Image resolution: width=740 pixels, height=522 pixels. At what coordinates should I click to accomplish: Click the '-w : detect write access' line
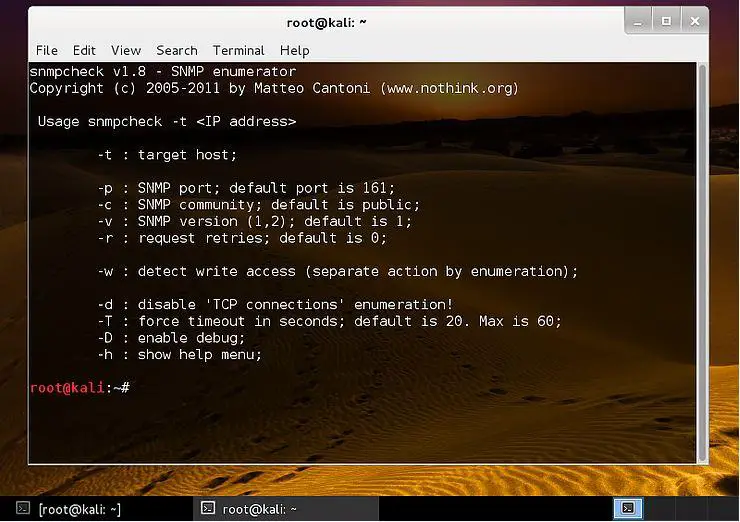[337, 271]
